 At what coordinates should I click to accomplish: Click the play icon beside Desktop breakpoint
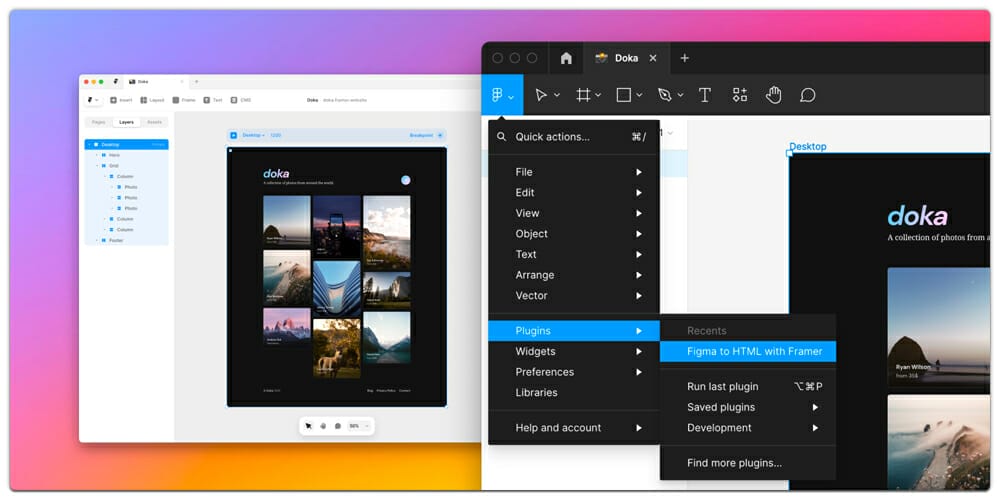(233, 135)
